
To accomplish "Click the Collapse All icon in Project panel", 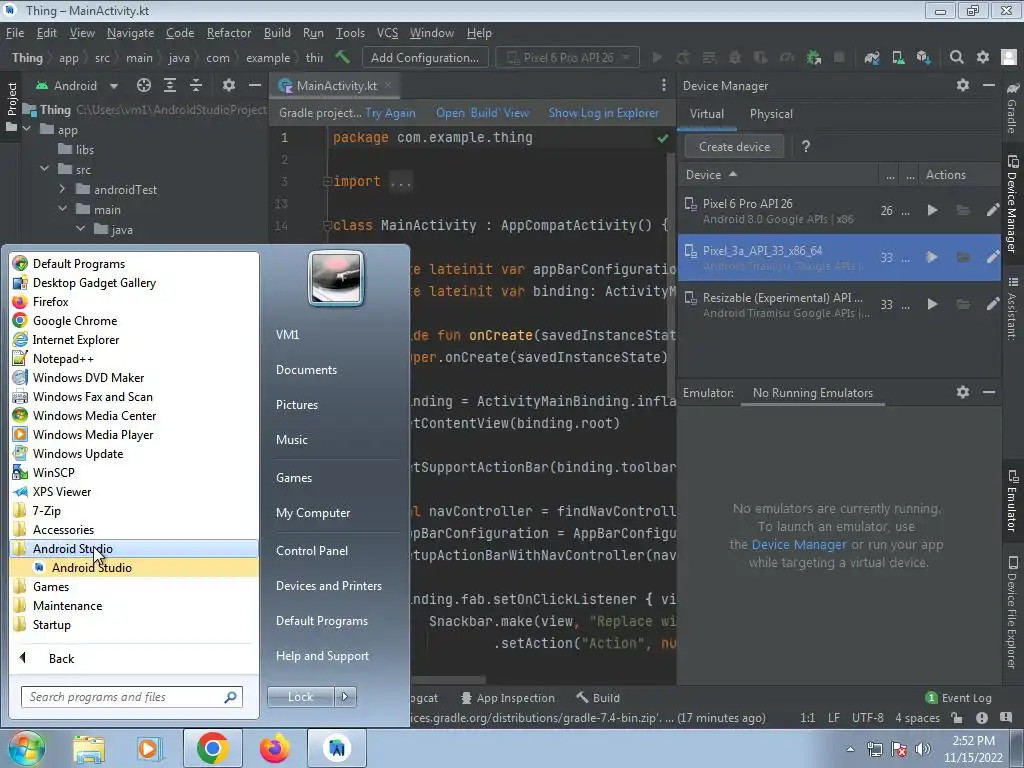I will [x=196, y=86].
